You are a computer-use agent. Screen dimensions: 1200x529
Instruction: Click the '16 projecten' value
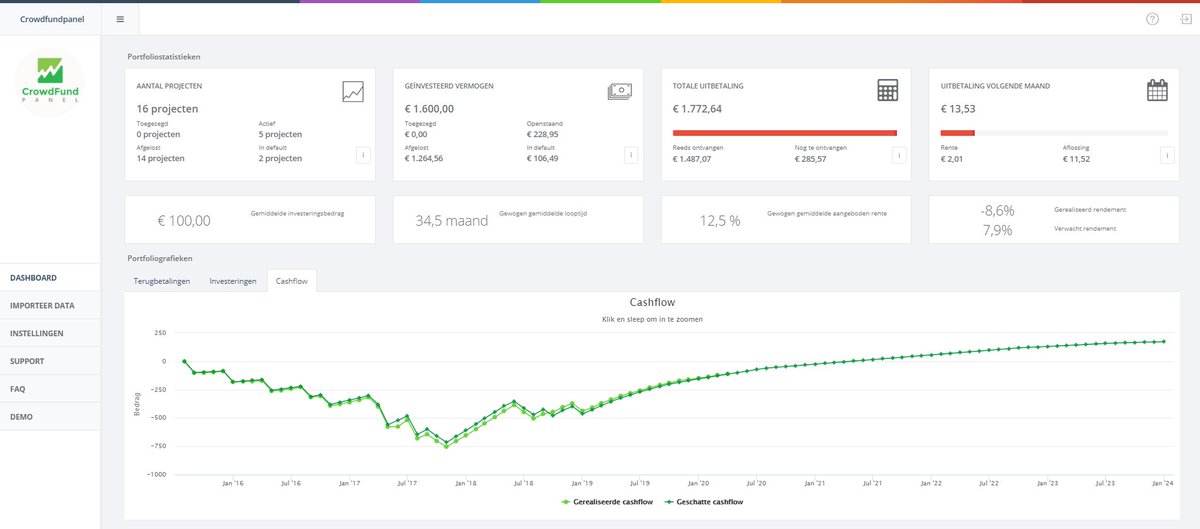click(167, 109)
